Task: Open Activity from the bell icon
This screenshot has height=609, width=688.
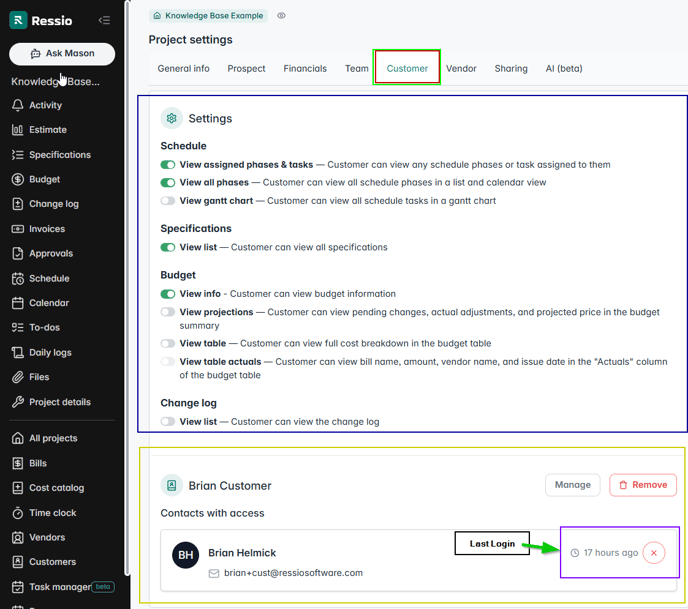Action: pyautogui.click(x=18, y=105)
